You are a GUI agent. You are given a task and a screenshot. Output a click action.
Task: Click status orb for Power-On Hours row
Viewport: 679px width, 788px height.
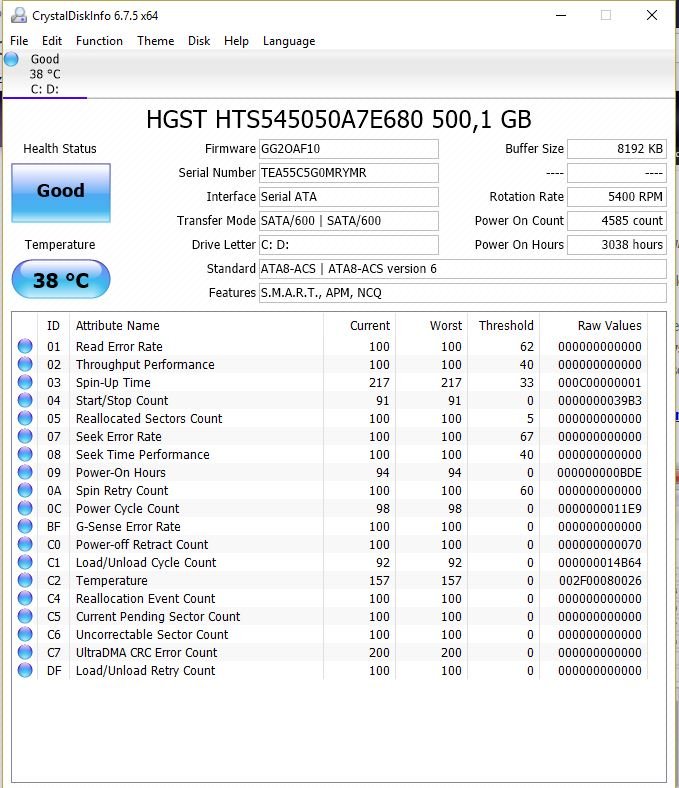[x=25, y=472]
